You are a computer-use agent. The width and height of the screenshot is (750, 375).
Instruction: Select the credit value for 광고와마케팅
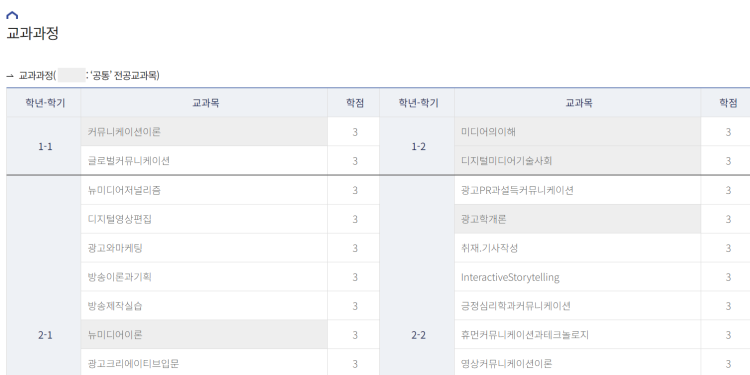[355, 248]
